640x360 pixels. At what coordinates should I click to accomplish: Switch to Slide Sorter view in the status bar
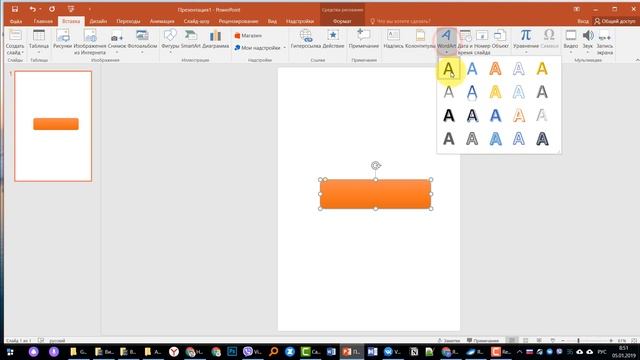point(525,340)
